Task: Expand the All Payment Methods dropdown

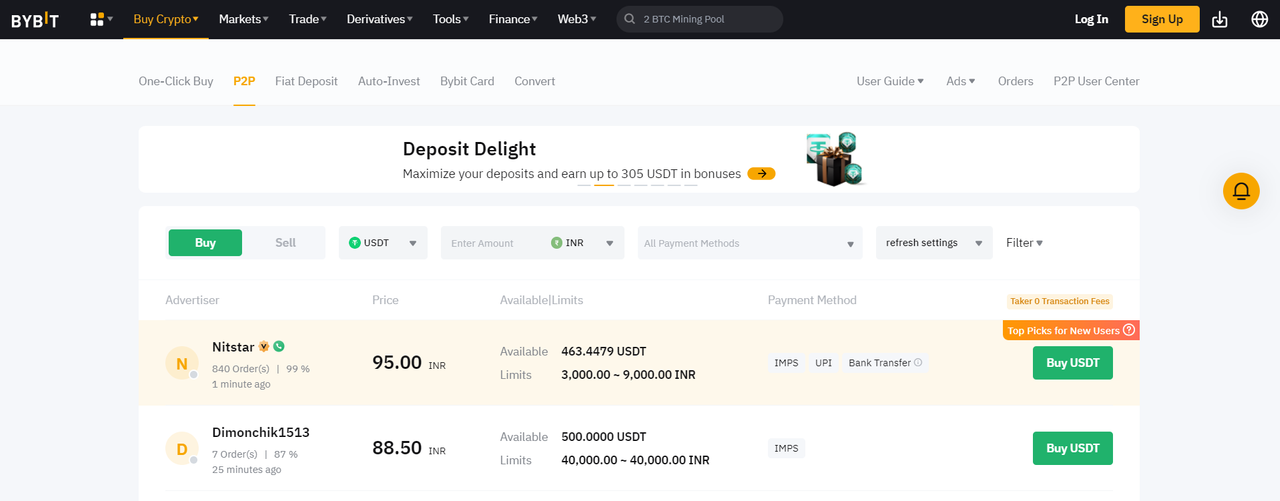Action: point(750,243)
